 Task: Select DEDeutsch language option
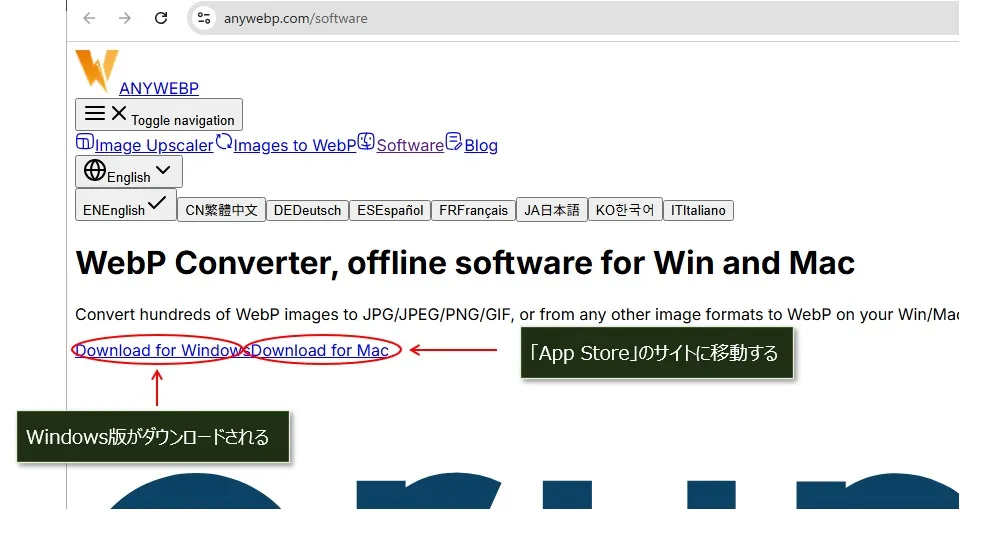(308, 210)
